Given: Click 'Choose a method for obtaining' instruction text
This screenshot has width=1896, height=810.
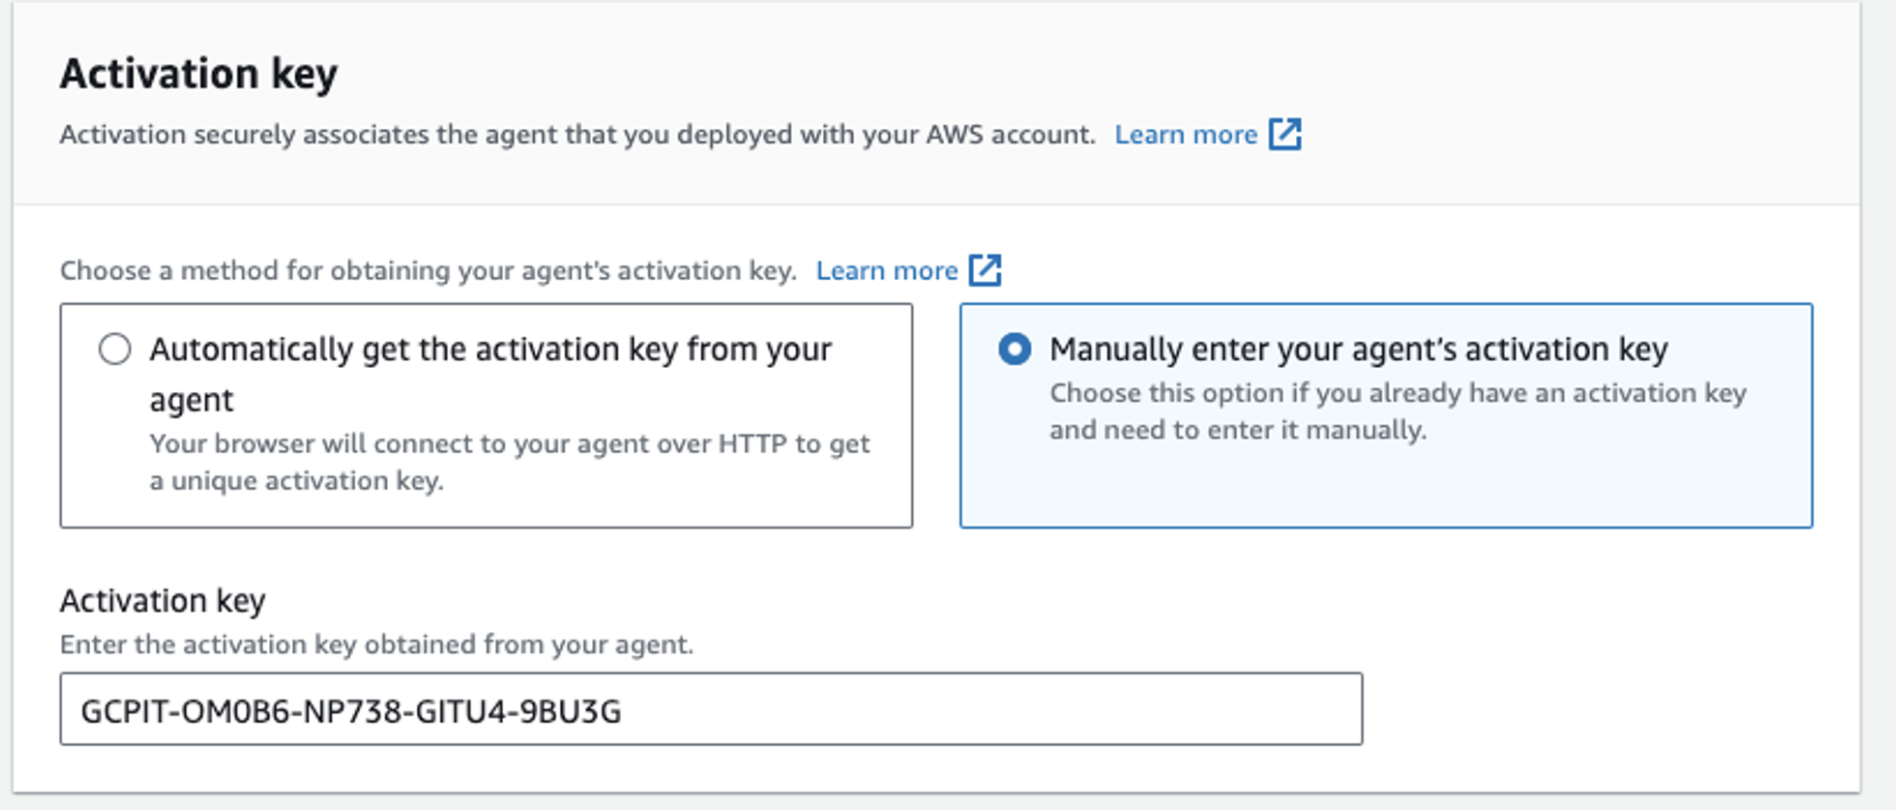Looking at the screenshot, I should click(x=428, y=271).
